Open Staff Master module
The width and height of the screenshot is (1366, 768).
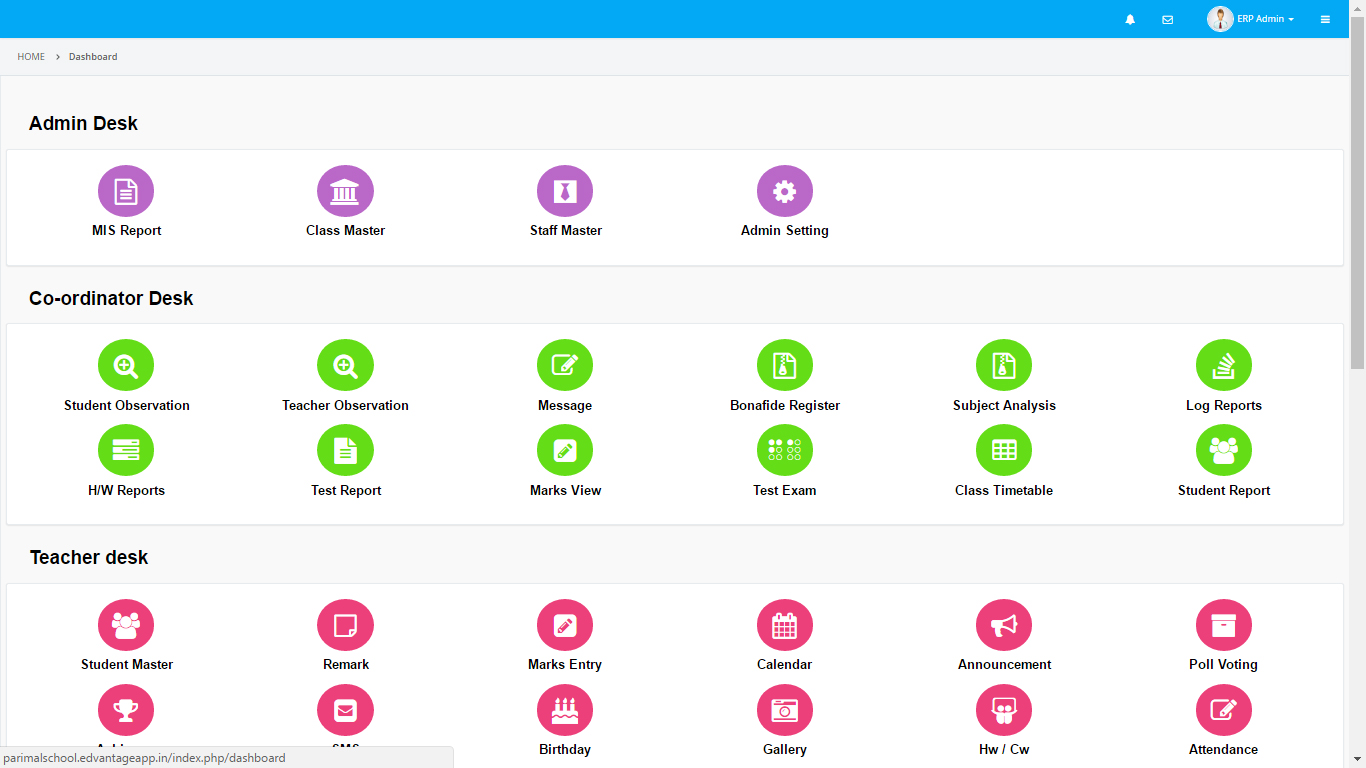pos(565,191)
